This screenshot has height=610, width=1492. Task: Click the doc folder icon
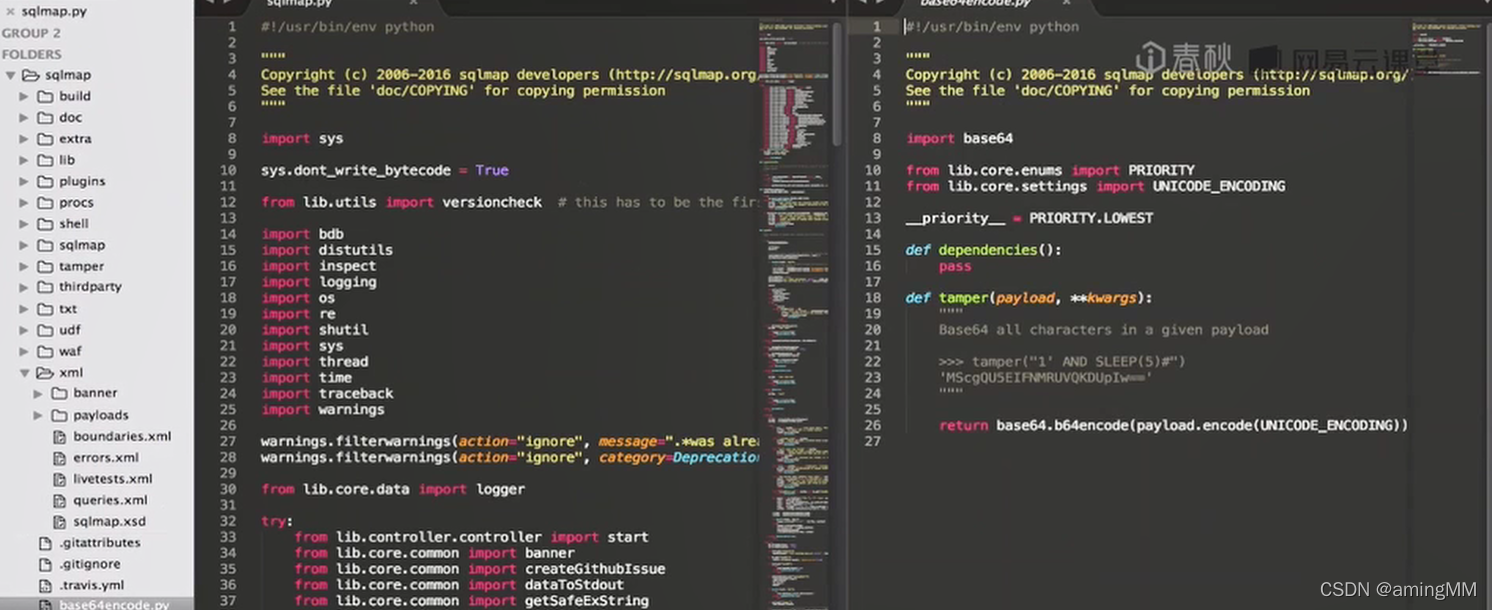pos(45,118)
